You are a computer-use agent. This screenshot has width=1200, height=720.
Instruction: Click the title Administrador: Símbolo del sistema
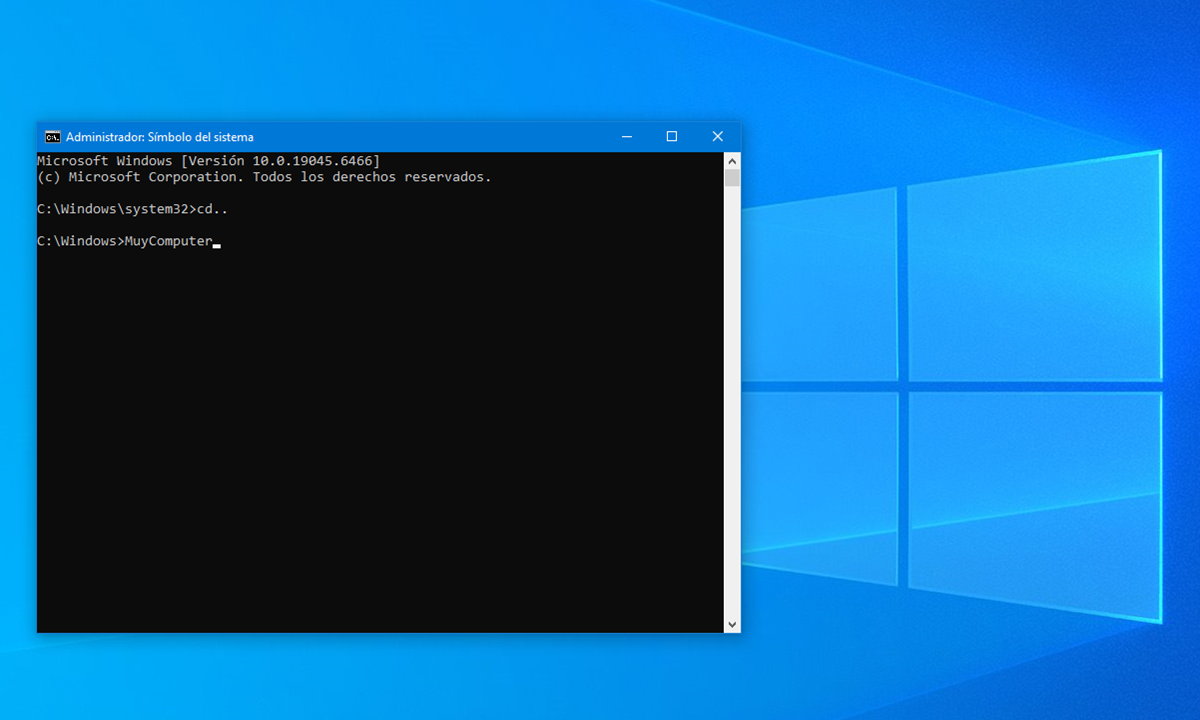click(x=160, y=137)
